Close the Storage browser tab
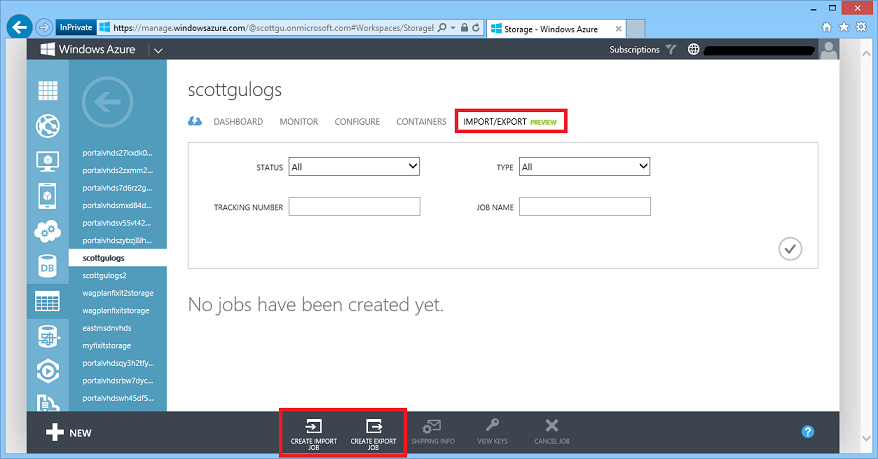 pyautogui.click(x=618, y=29)
